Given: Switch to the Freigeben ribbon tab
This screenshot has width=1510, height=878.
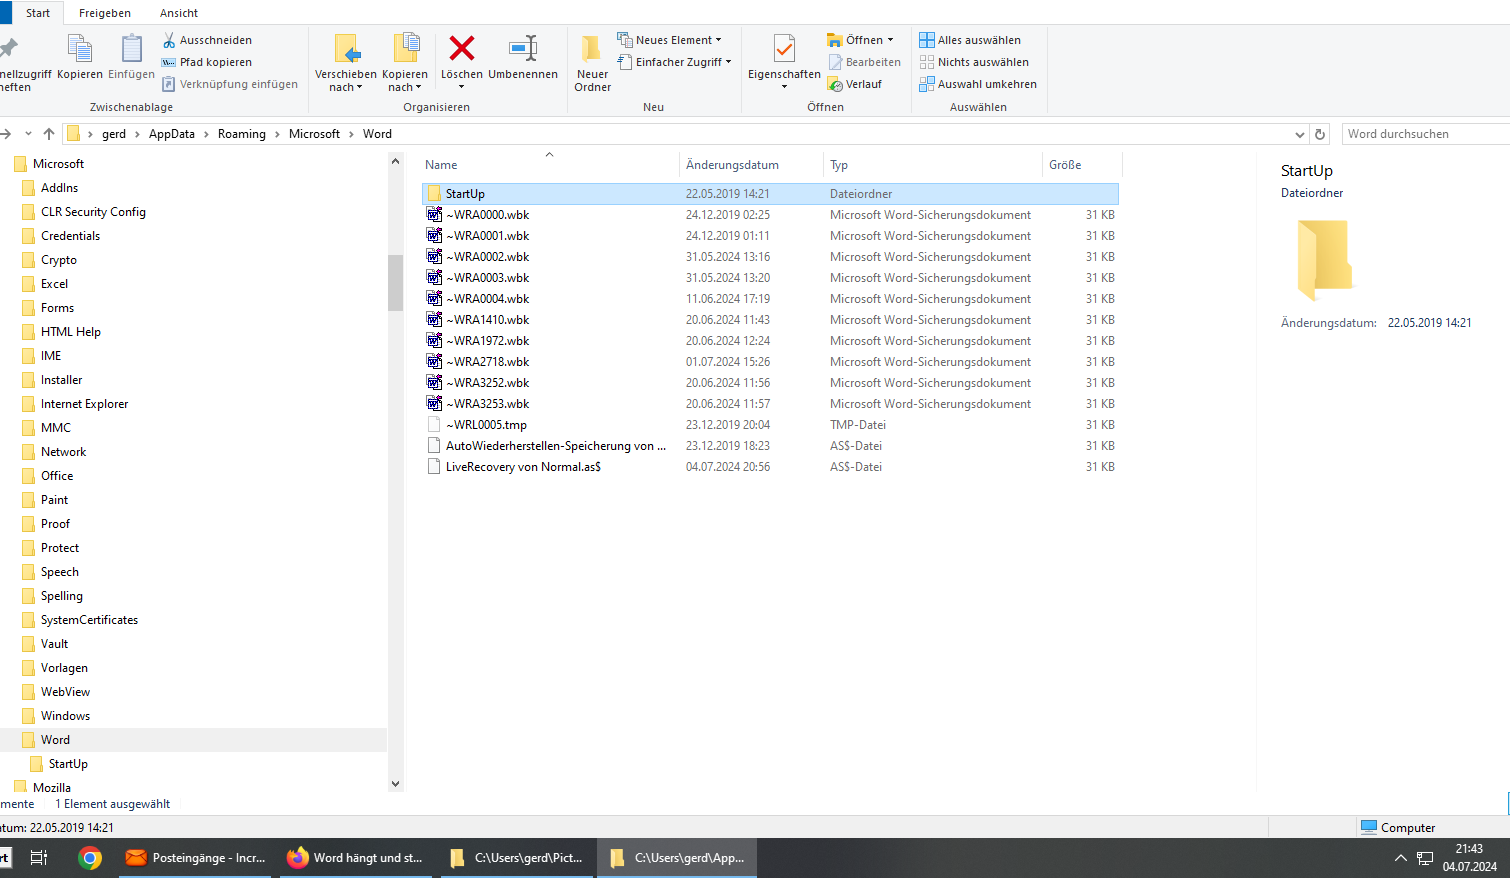Looking at the screenshot, I should tap(105, 13).
